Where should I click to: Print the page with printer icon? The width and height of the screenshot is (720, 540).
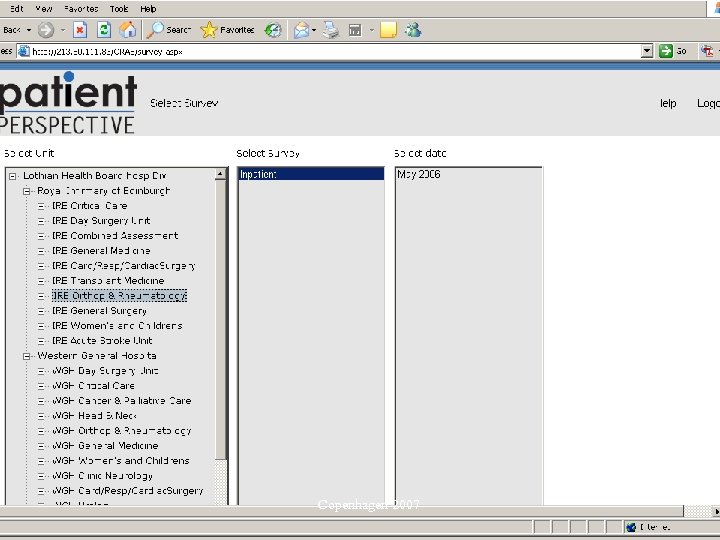(x=331, y=30)
